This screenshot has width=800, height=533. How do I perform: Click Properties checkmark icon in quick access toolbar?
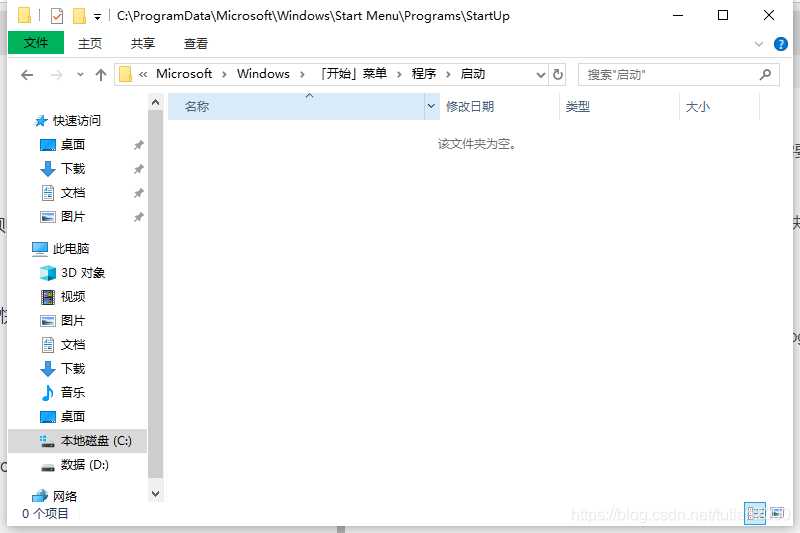point(57,16)
